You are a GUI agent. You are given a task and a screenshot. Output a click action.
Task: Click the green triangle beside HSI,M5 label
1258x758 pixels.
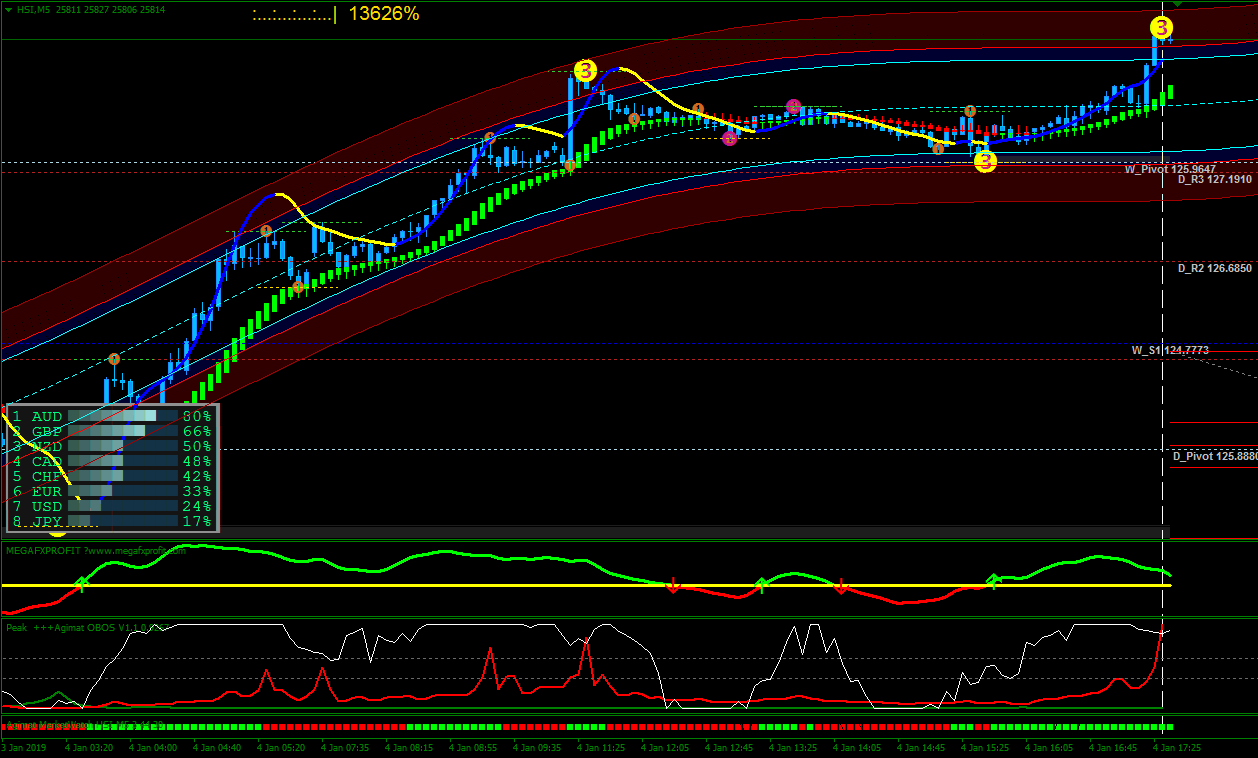[8, 8]
